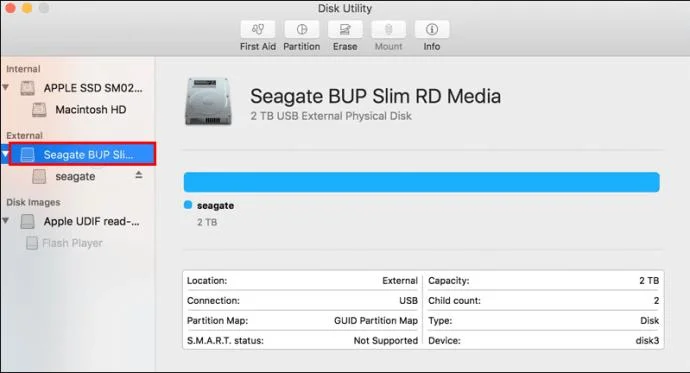Click the seagate volume icon in sidebar
The width and height of the screenshot is (690, 373).
(39, 176)
